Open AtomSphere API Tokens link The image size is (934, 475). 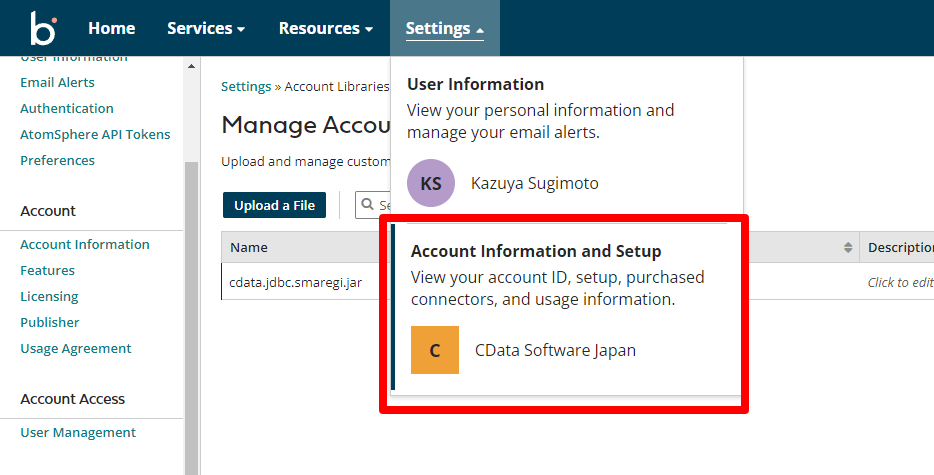point(95,134)
